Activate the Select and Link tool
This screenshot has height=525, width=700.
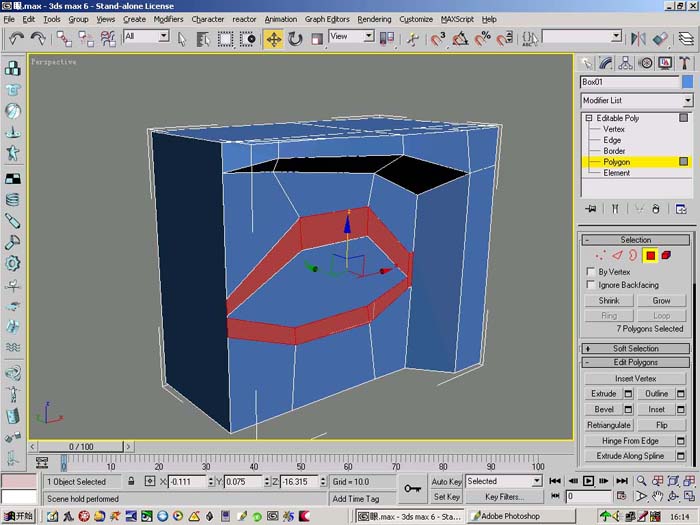click(64, 39)
